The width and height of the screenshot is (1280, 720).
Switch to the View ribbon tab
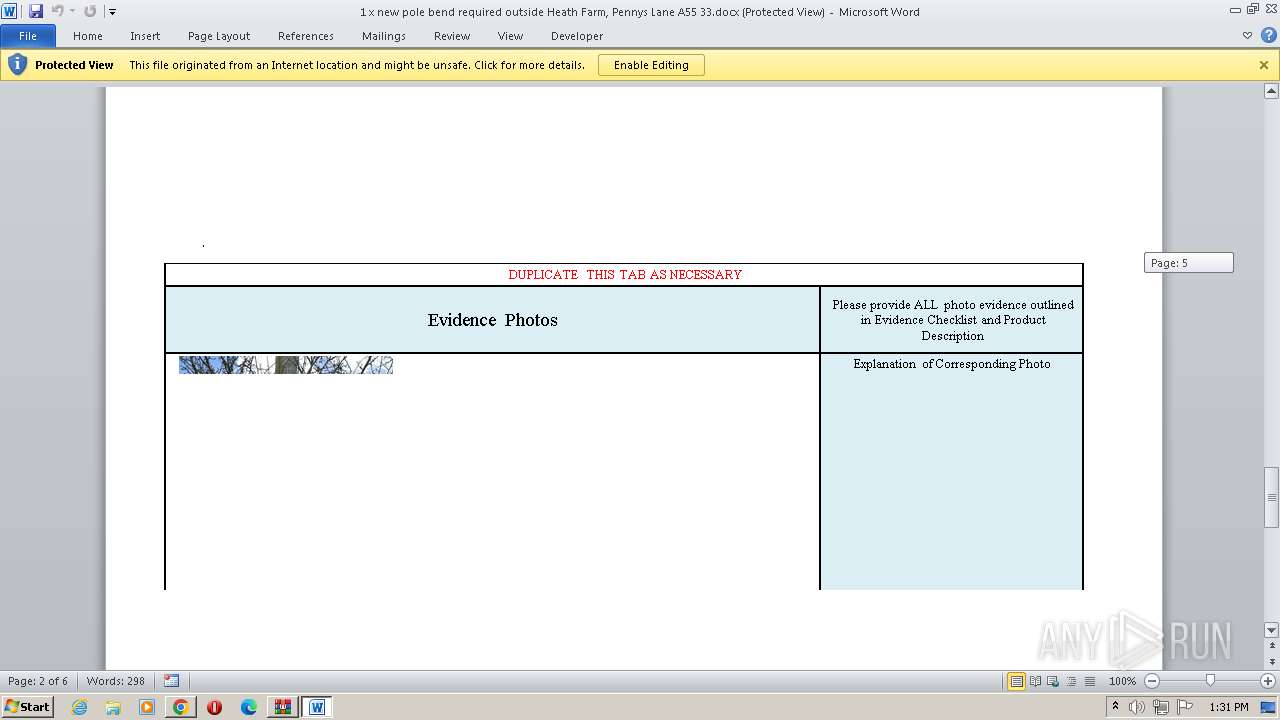coord(511,36)
